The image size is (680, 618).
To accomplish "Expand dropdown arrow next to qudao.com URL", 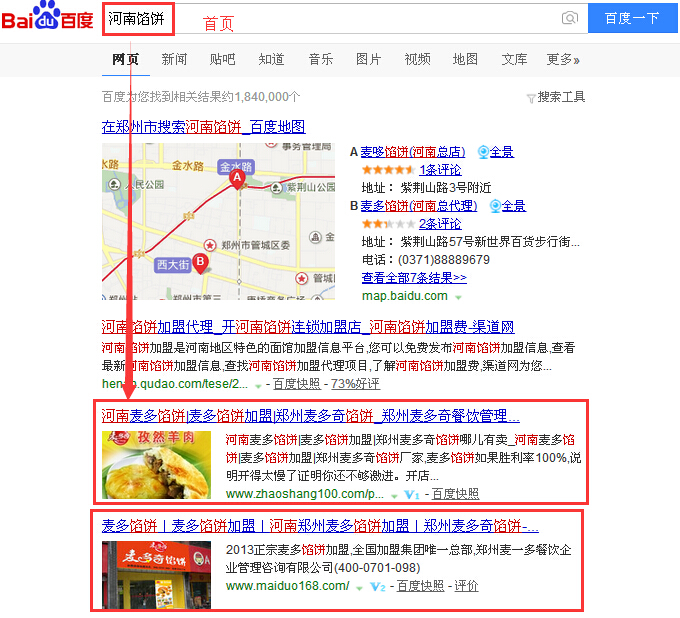I will point(258,386).
